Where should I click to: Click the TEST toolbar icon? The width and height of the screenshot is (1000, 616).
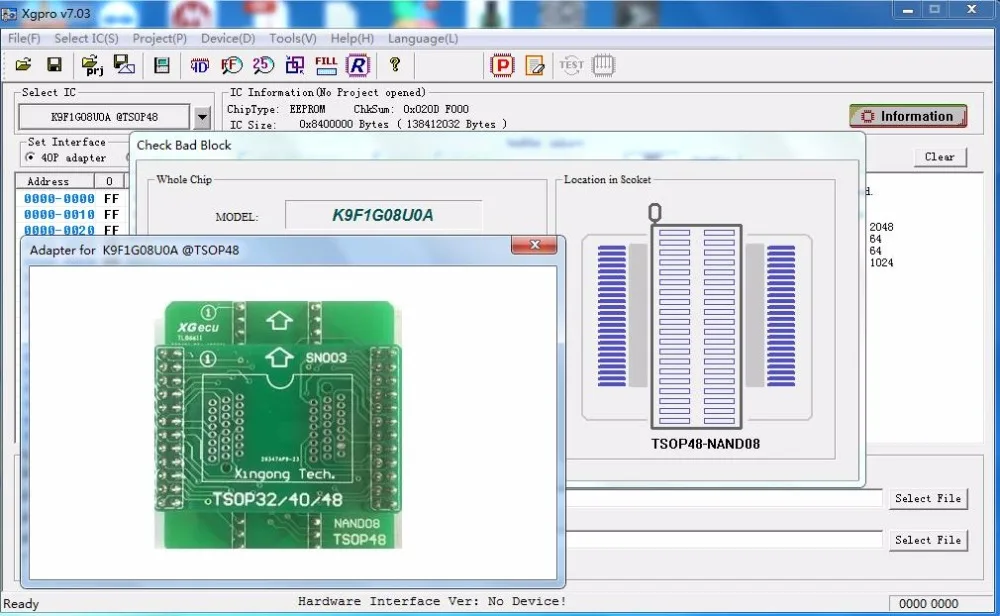[x=571, y=64]
